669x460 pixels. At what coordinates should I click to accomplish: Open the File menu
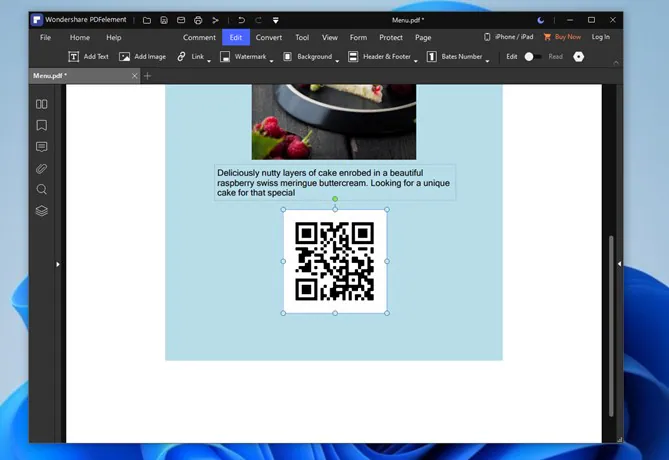(x=45, y=38)
